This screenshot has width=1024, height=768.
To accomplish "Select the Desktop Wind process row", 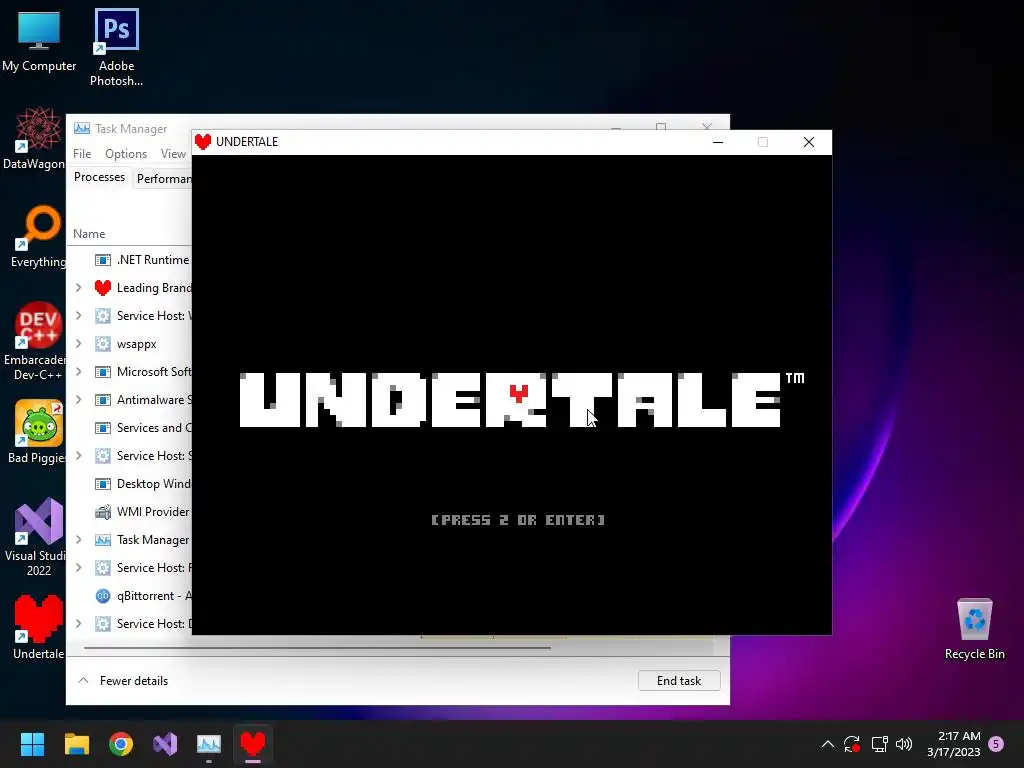I will pyautogui.click(x=129, y=484).
